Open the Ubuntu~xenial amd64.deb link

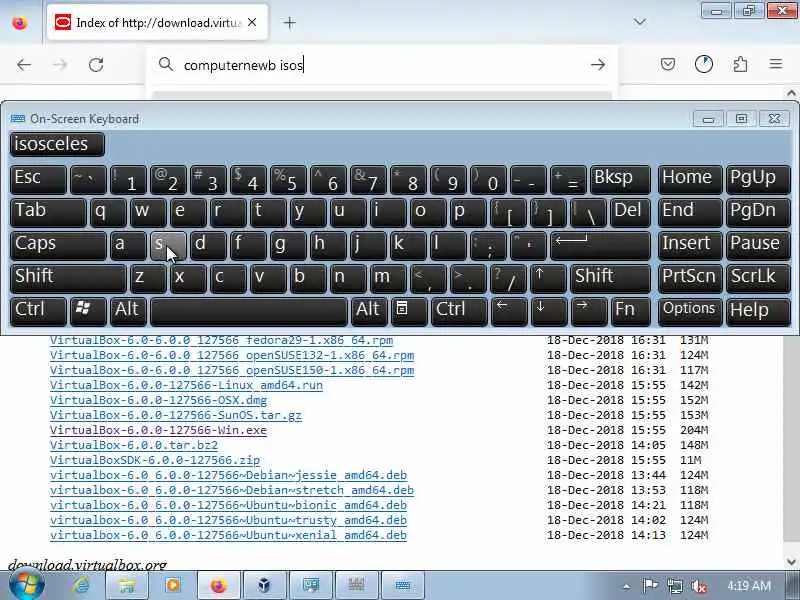click(x=228, y=535)
